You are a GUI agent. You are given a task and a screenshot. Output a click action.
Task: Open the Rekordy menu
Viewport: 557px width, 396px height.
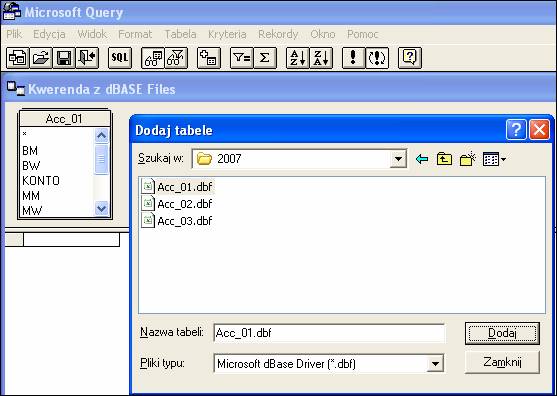[278, 34]
